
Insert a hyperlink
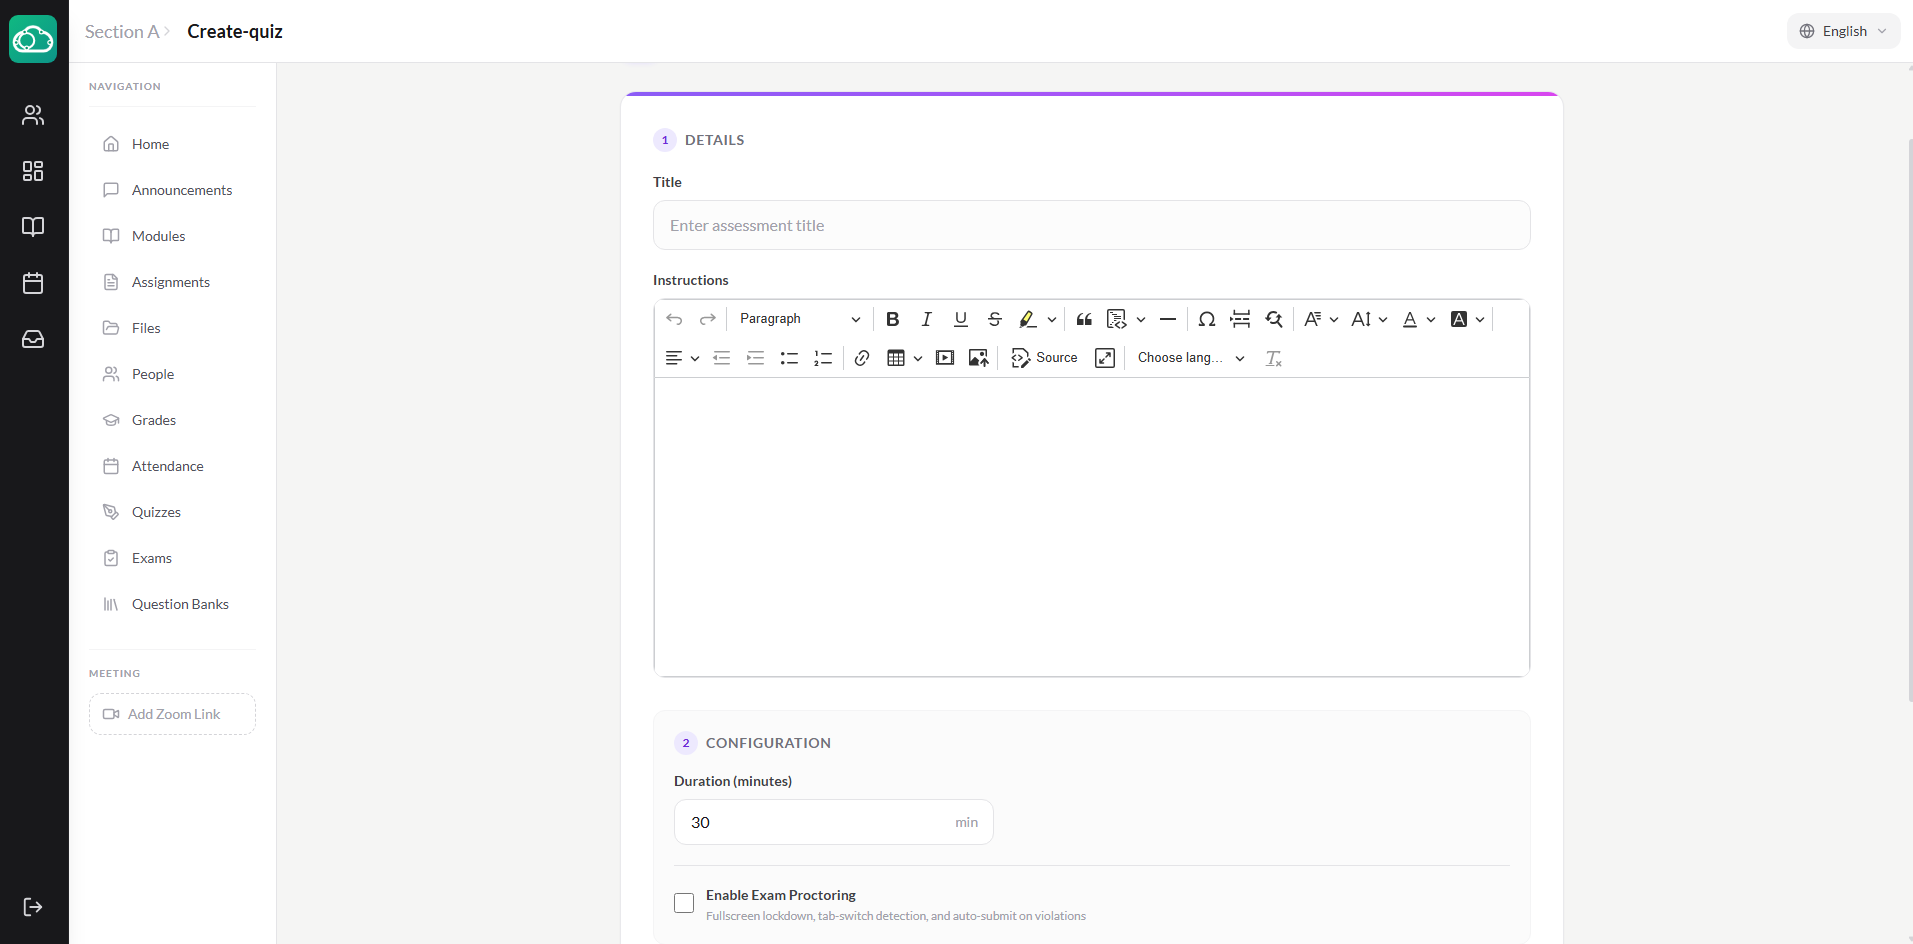pos(862,358)
